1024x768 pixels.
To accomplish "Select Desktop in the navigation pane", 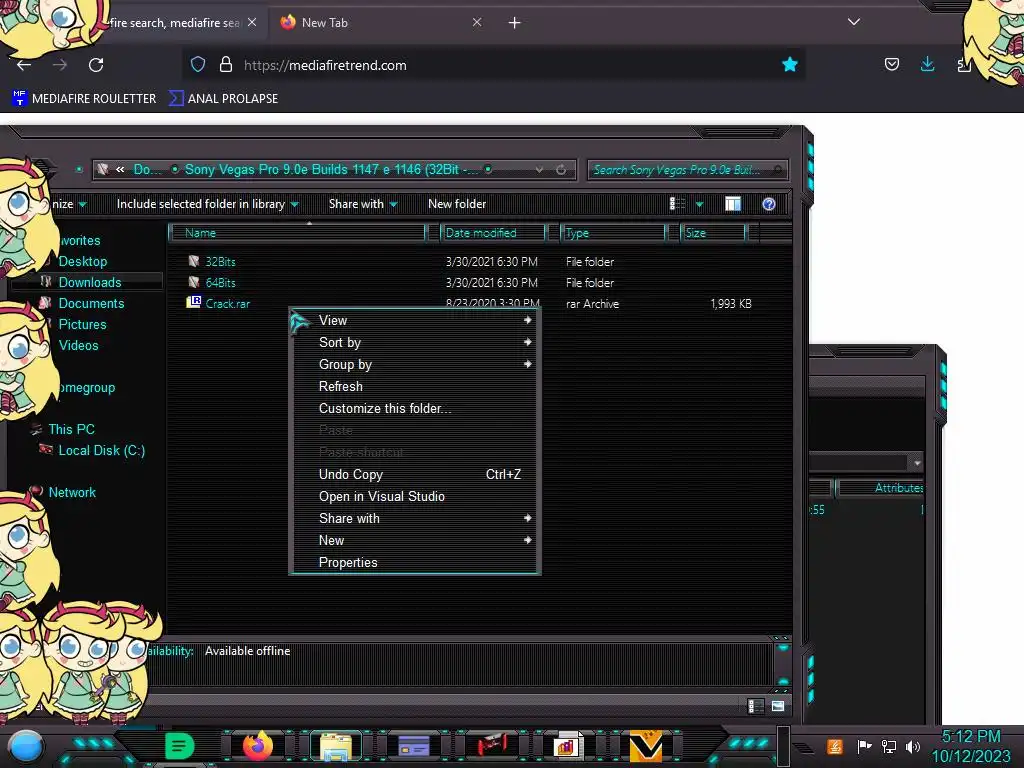I will (82, 261).
